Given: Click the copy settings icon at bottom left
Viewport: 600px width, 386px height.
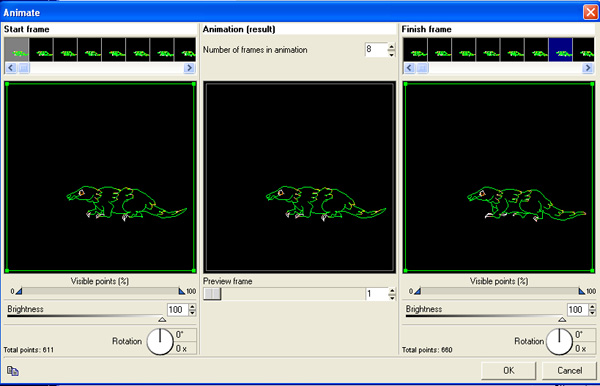Looking at the screenshot, I should tap(12, 371).
